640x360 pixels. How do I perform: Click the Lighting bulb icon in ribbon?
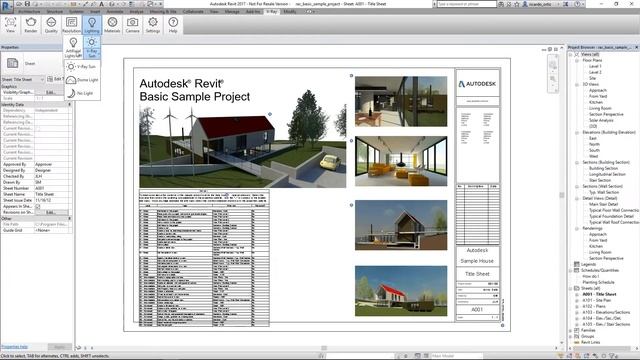coord(92,24)
